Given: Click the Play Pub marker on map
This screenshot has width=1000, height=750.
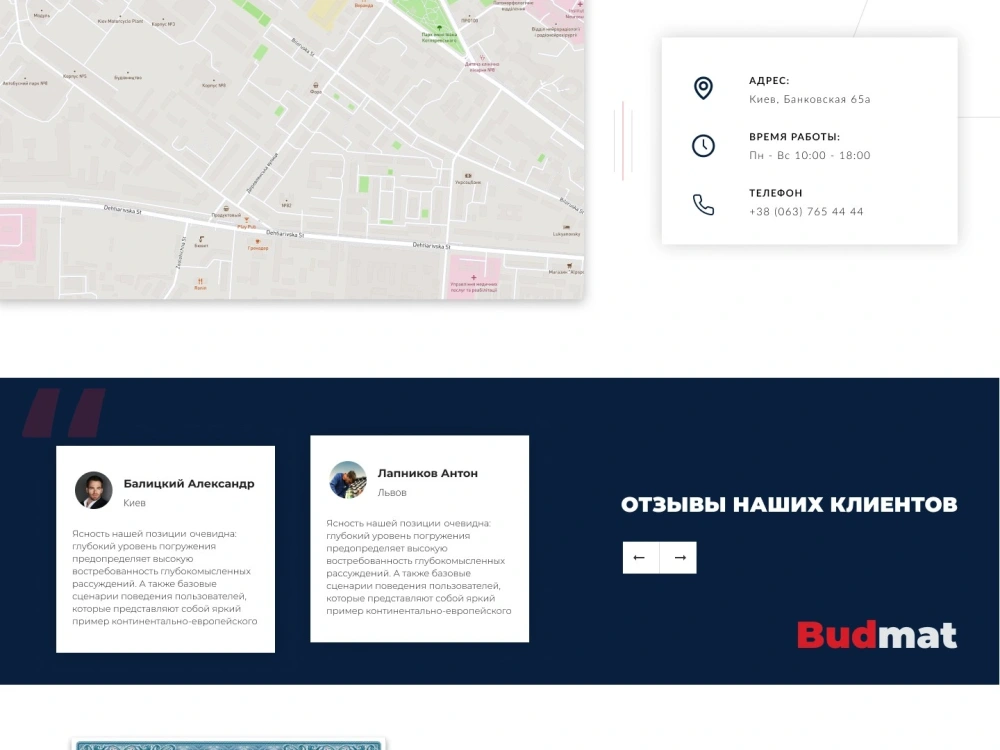Looking at the screenshot, I should (x=246, y=223).
